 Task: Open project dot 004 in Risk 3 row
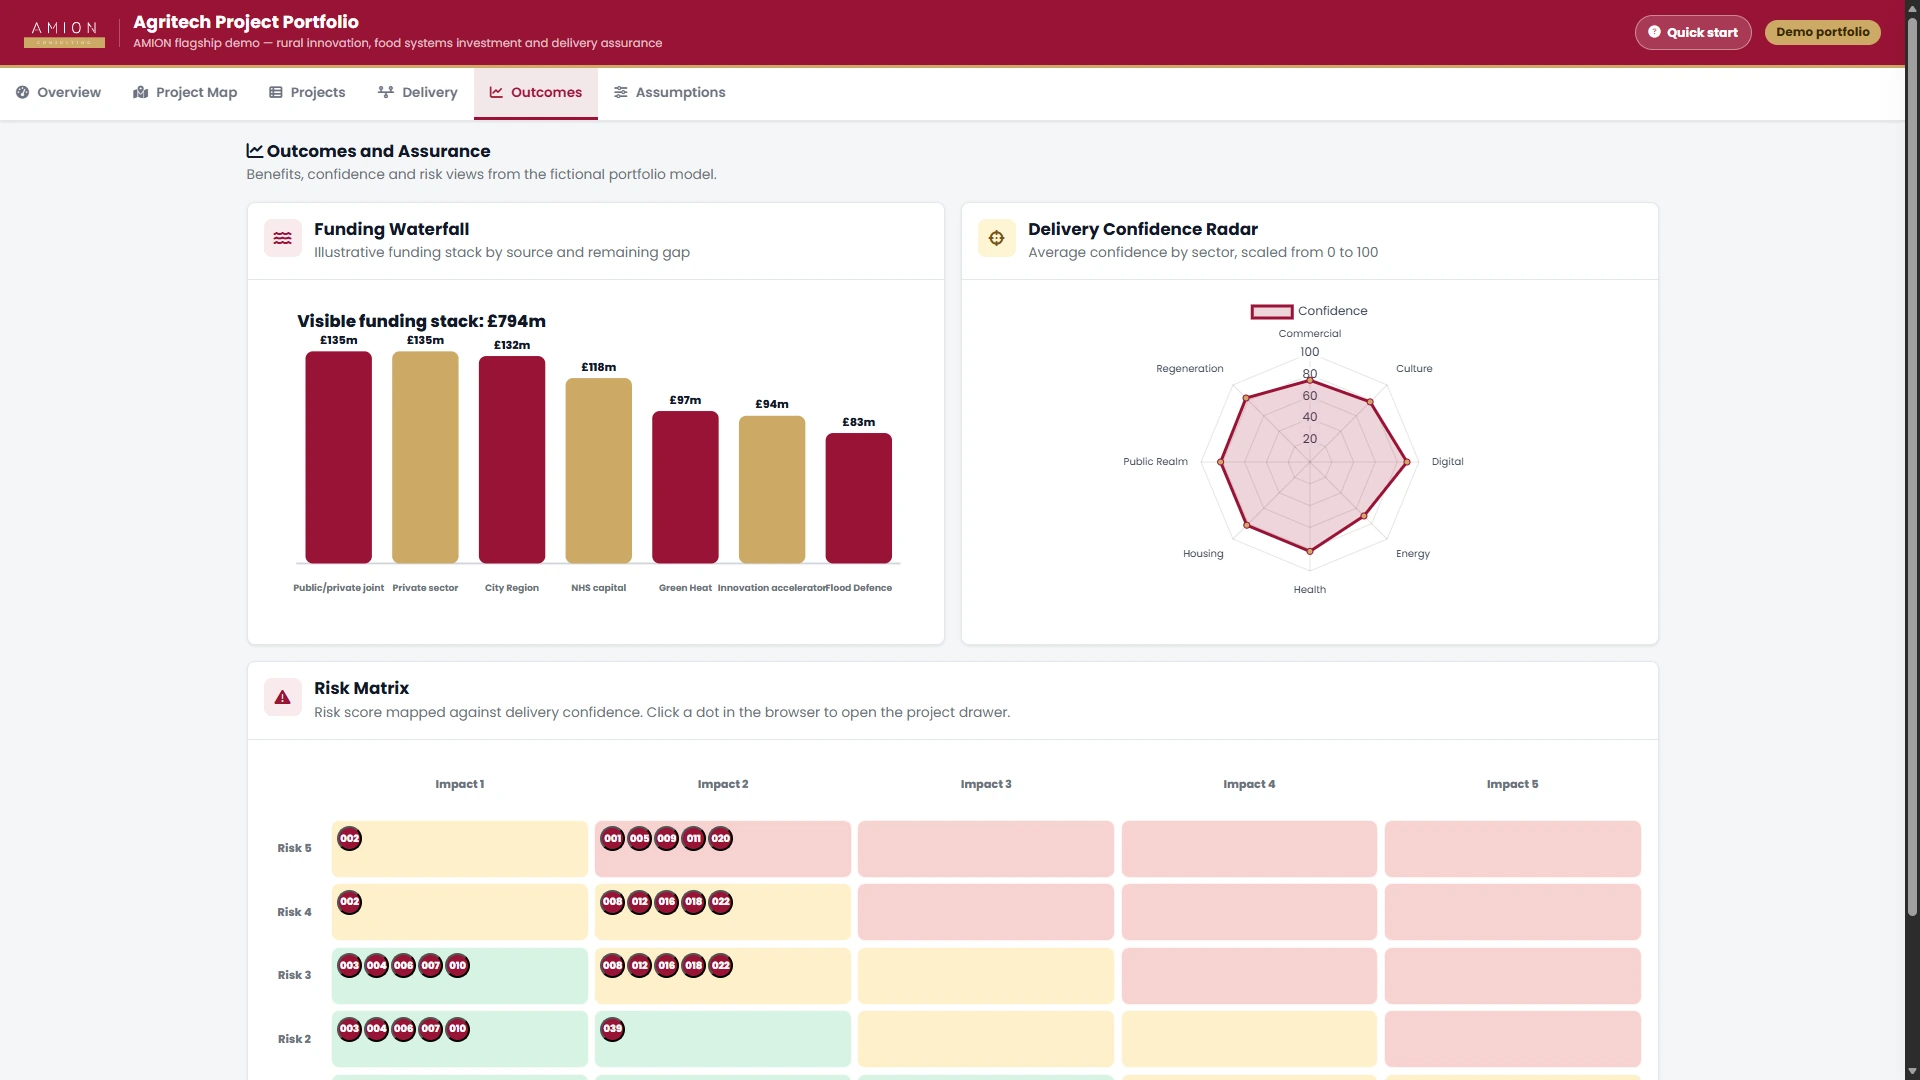[x=376, y=965]
